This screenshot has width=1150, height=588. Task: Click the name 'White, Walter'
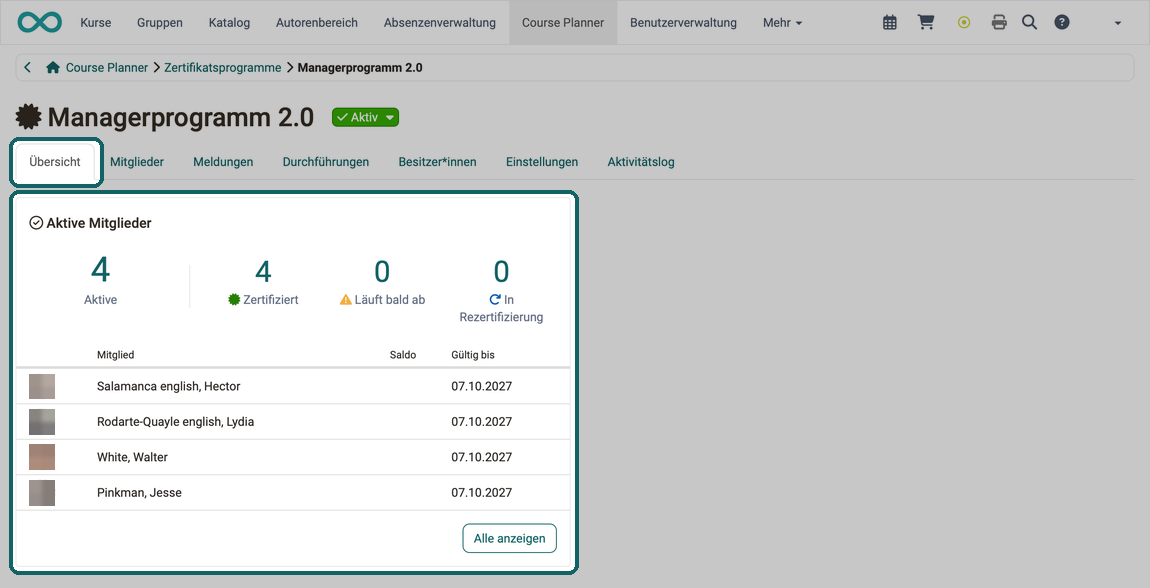coord(133,457)
